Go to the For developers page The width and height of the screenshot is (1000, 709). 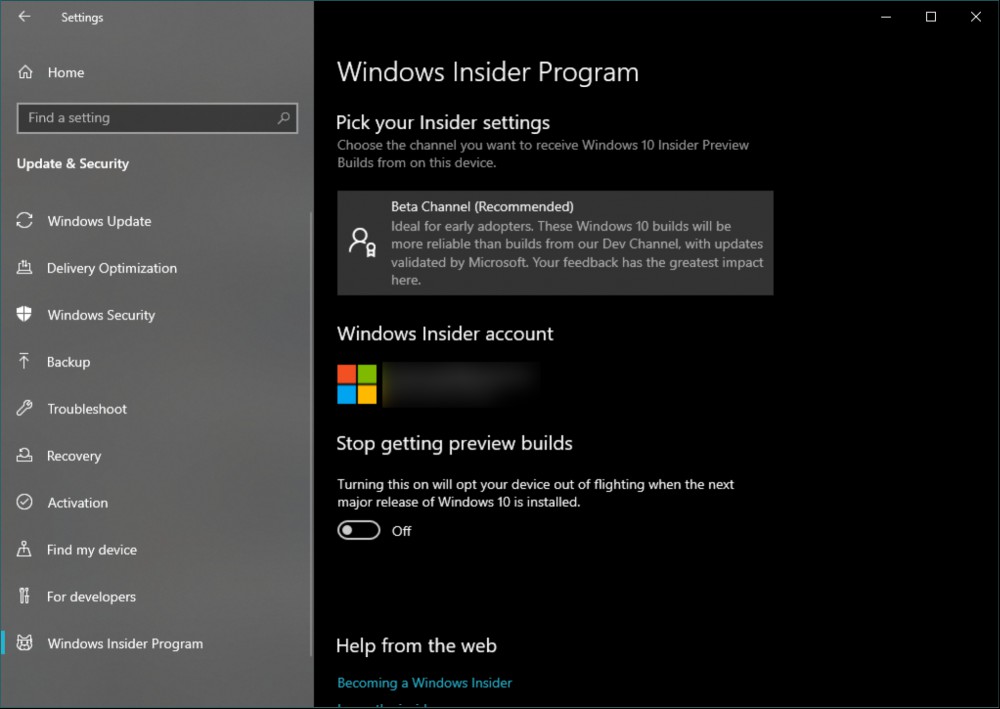[156, 596]
